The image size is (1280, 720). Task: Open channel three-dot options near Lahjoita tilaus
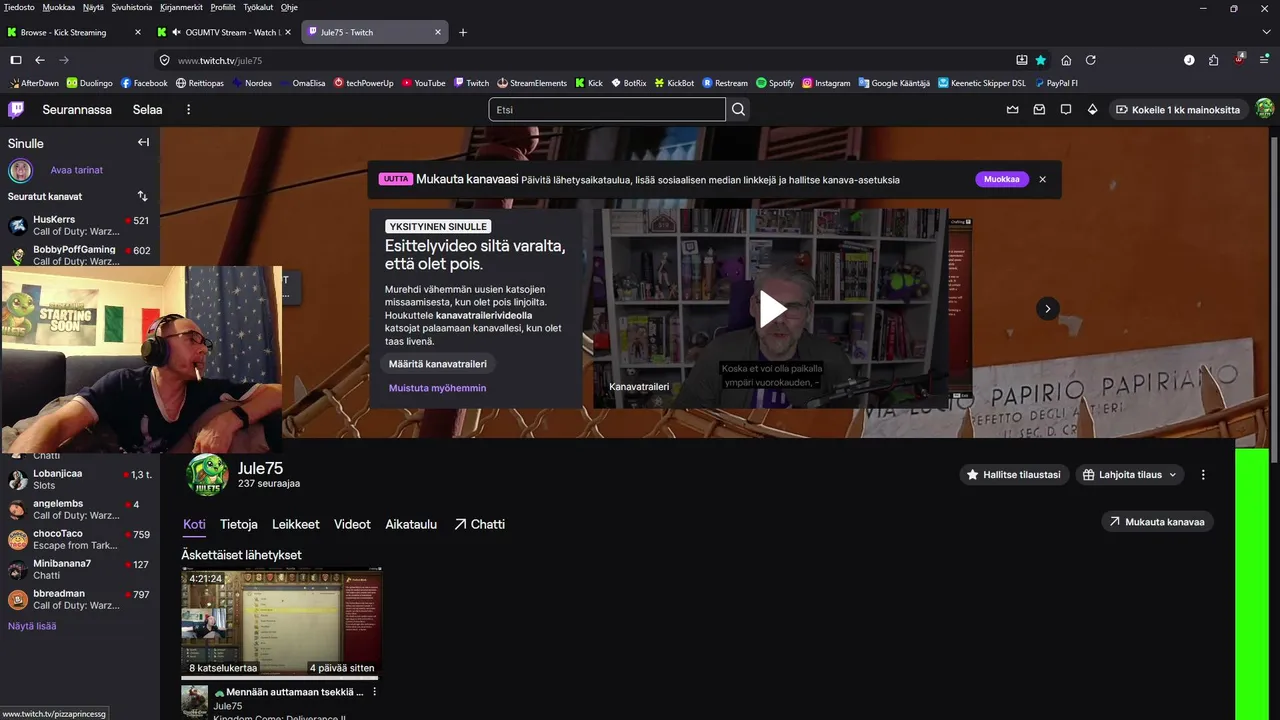coord(1203,475)
